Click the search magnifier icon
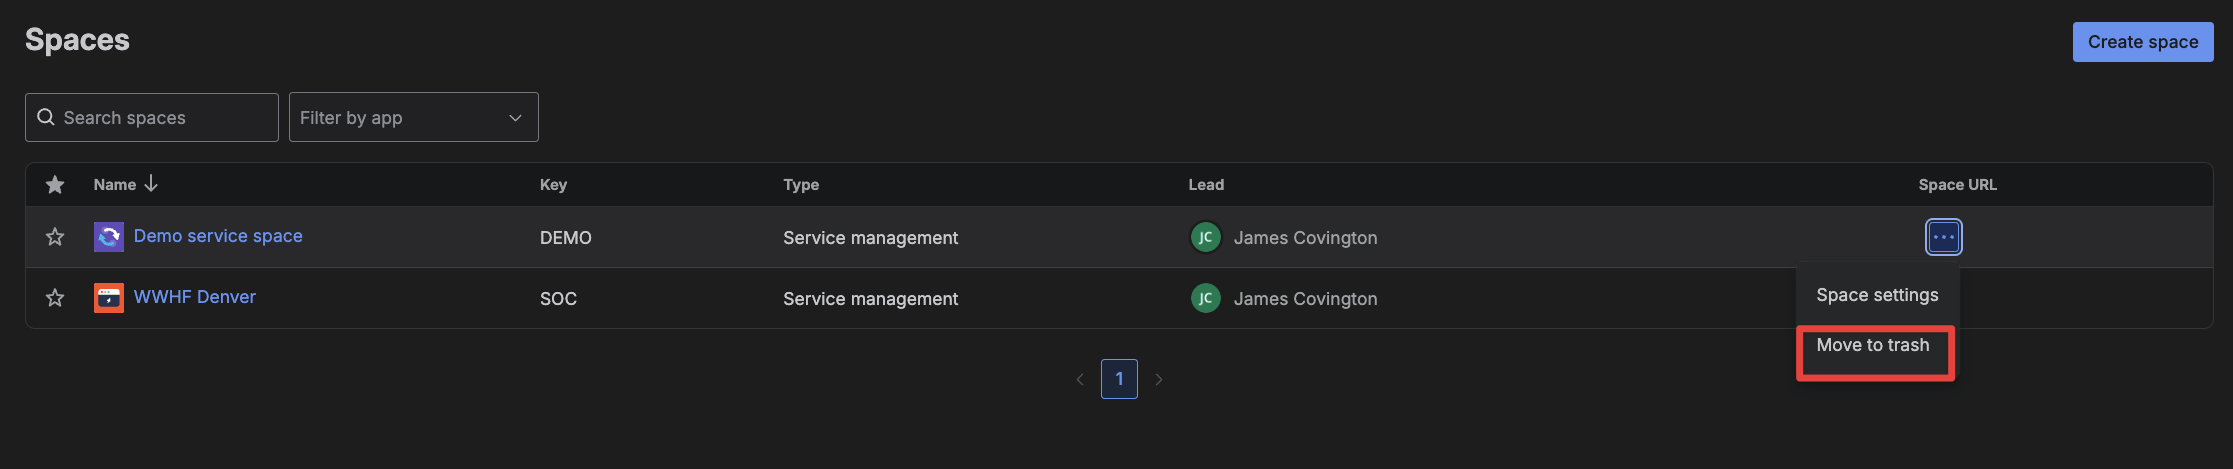 coord(46,117)
